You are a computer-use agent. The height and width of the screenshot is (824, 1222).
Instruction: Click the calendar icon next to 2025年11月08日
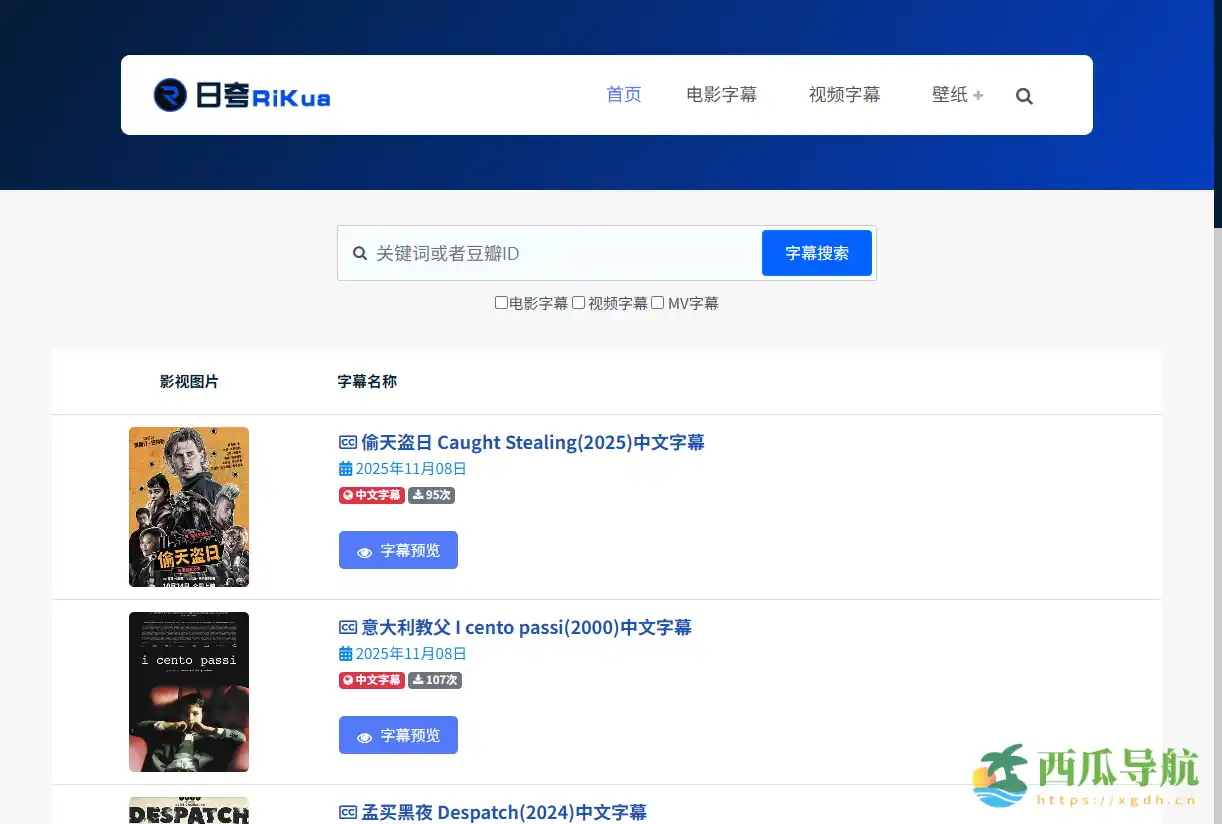(345, 468)
